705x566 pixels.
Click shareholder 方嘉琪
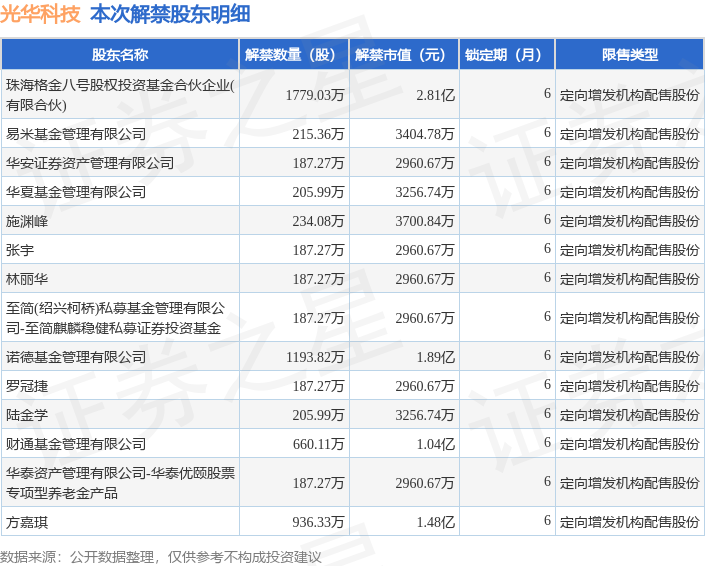click(x=27, y=522)
